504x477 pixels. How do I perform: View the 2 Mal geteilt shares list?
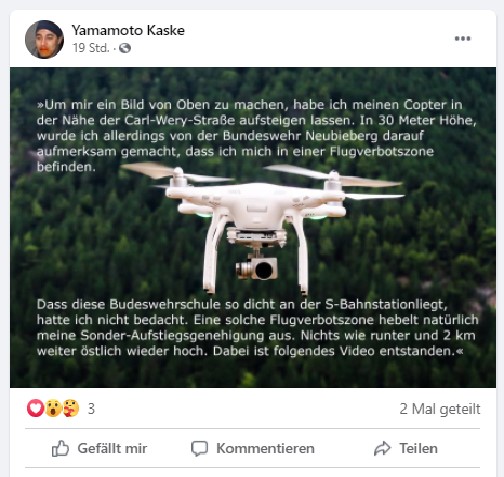click(x=440, y=409)
